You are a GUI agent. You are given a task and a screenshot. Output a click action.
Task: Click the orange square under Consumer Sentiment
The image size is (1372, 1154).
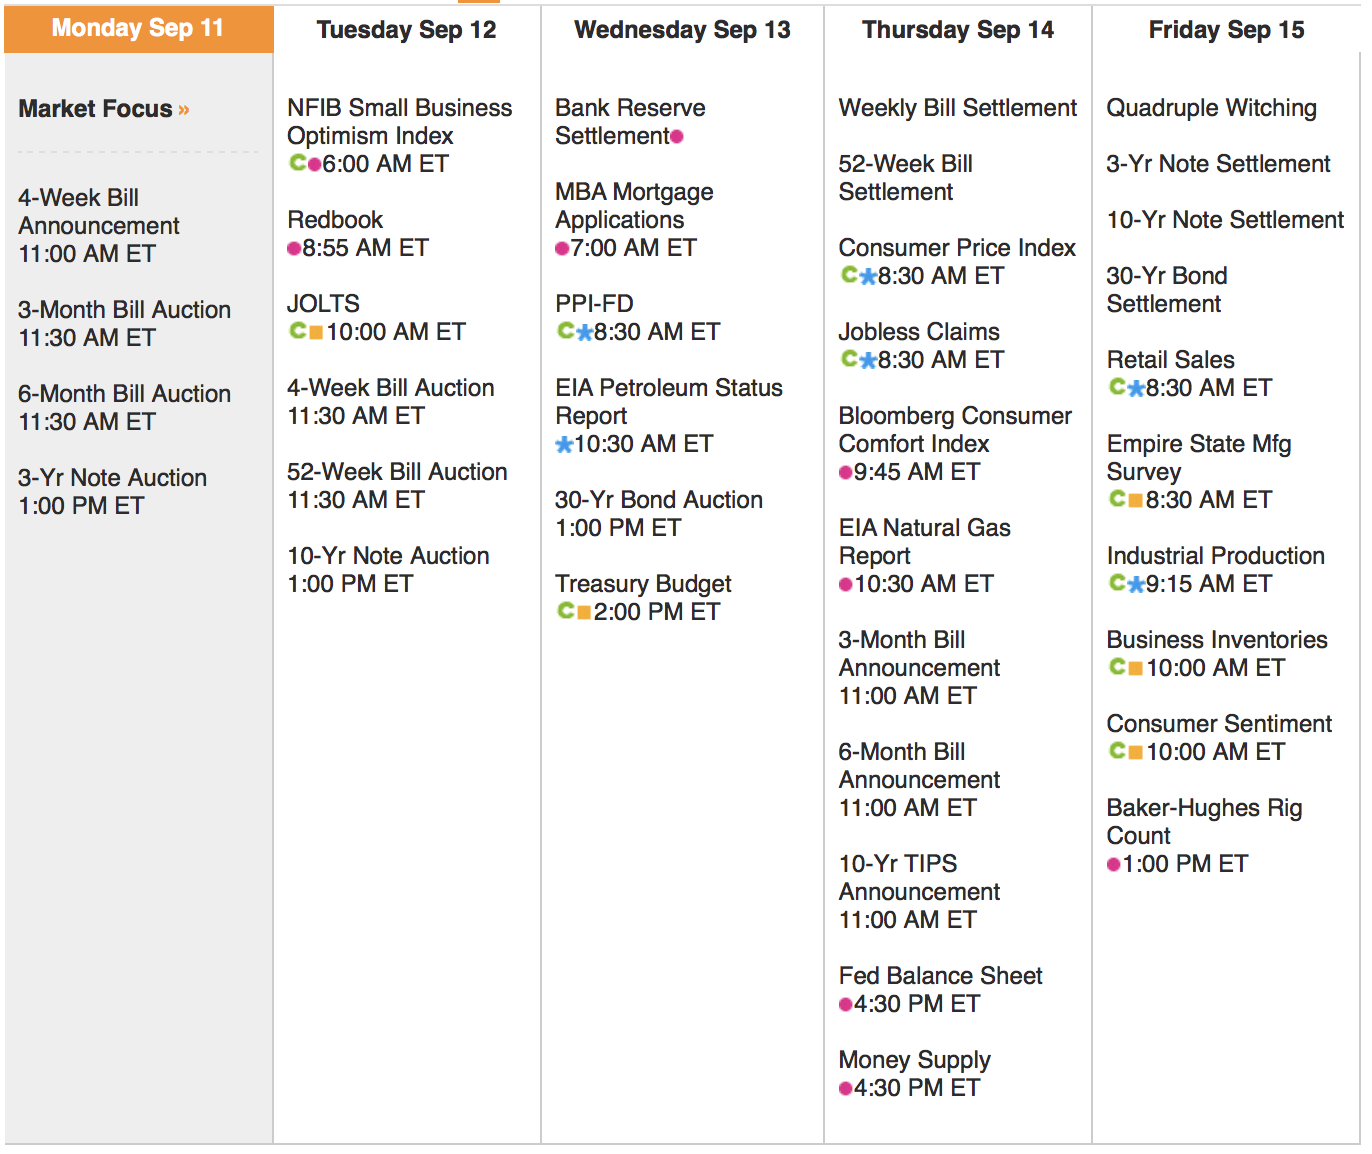coord(1135,751)
